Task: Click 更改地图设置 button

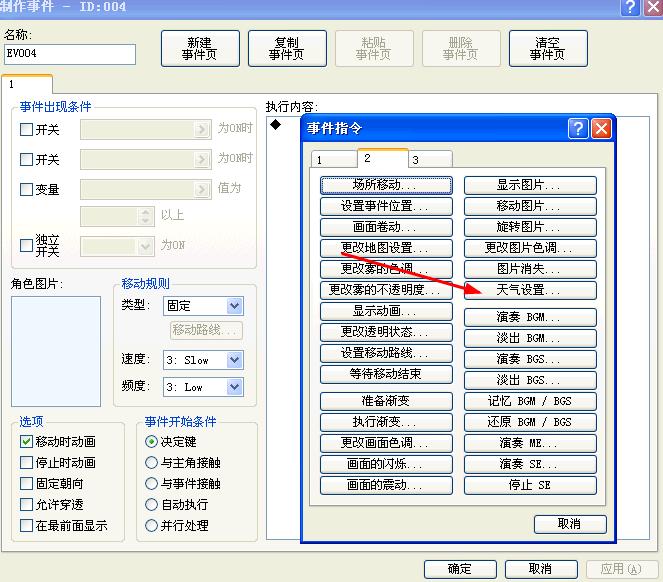Action: click(x=386, y=248)
